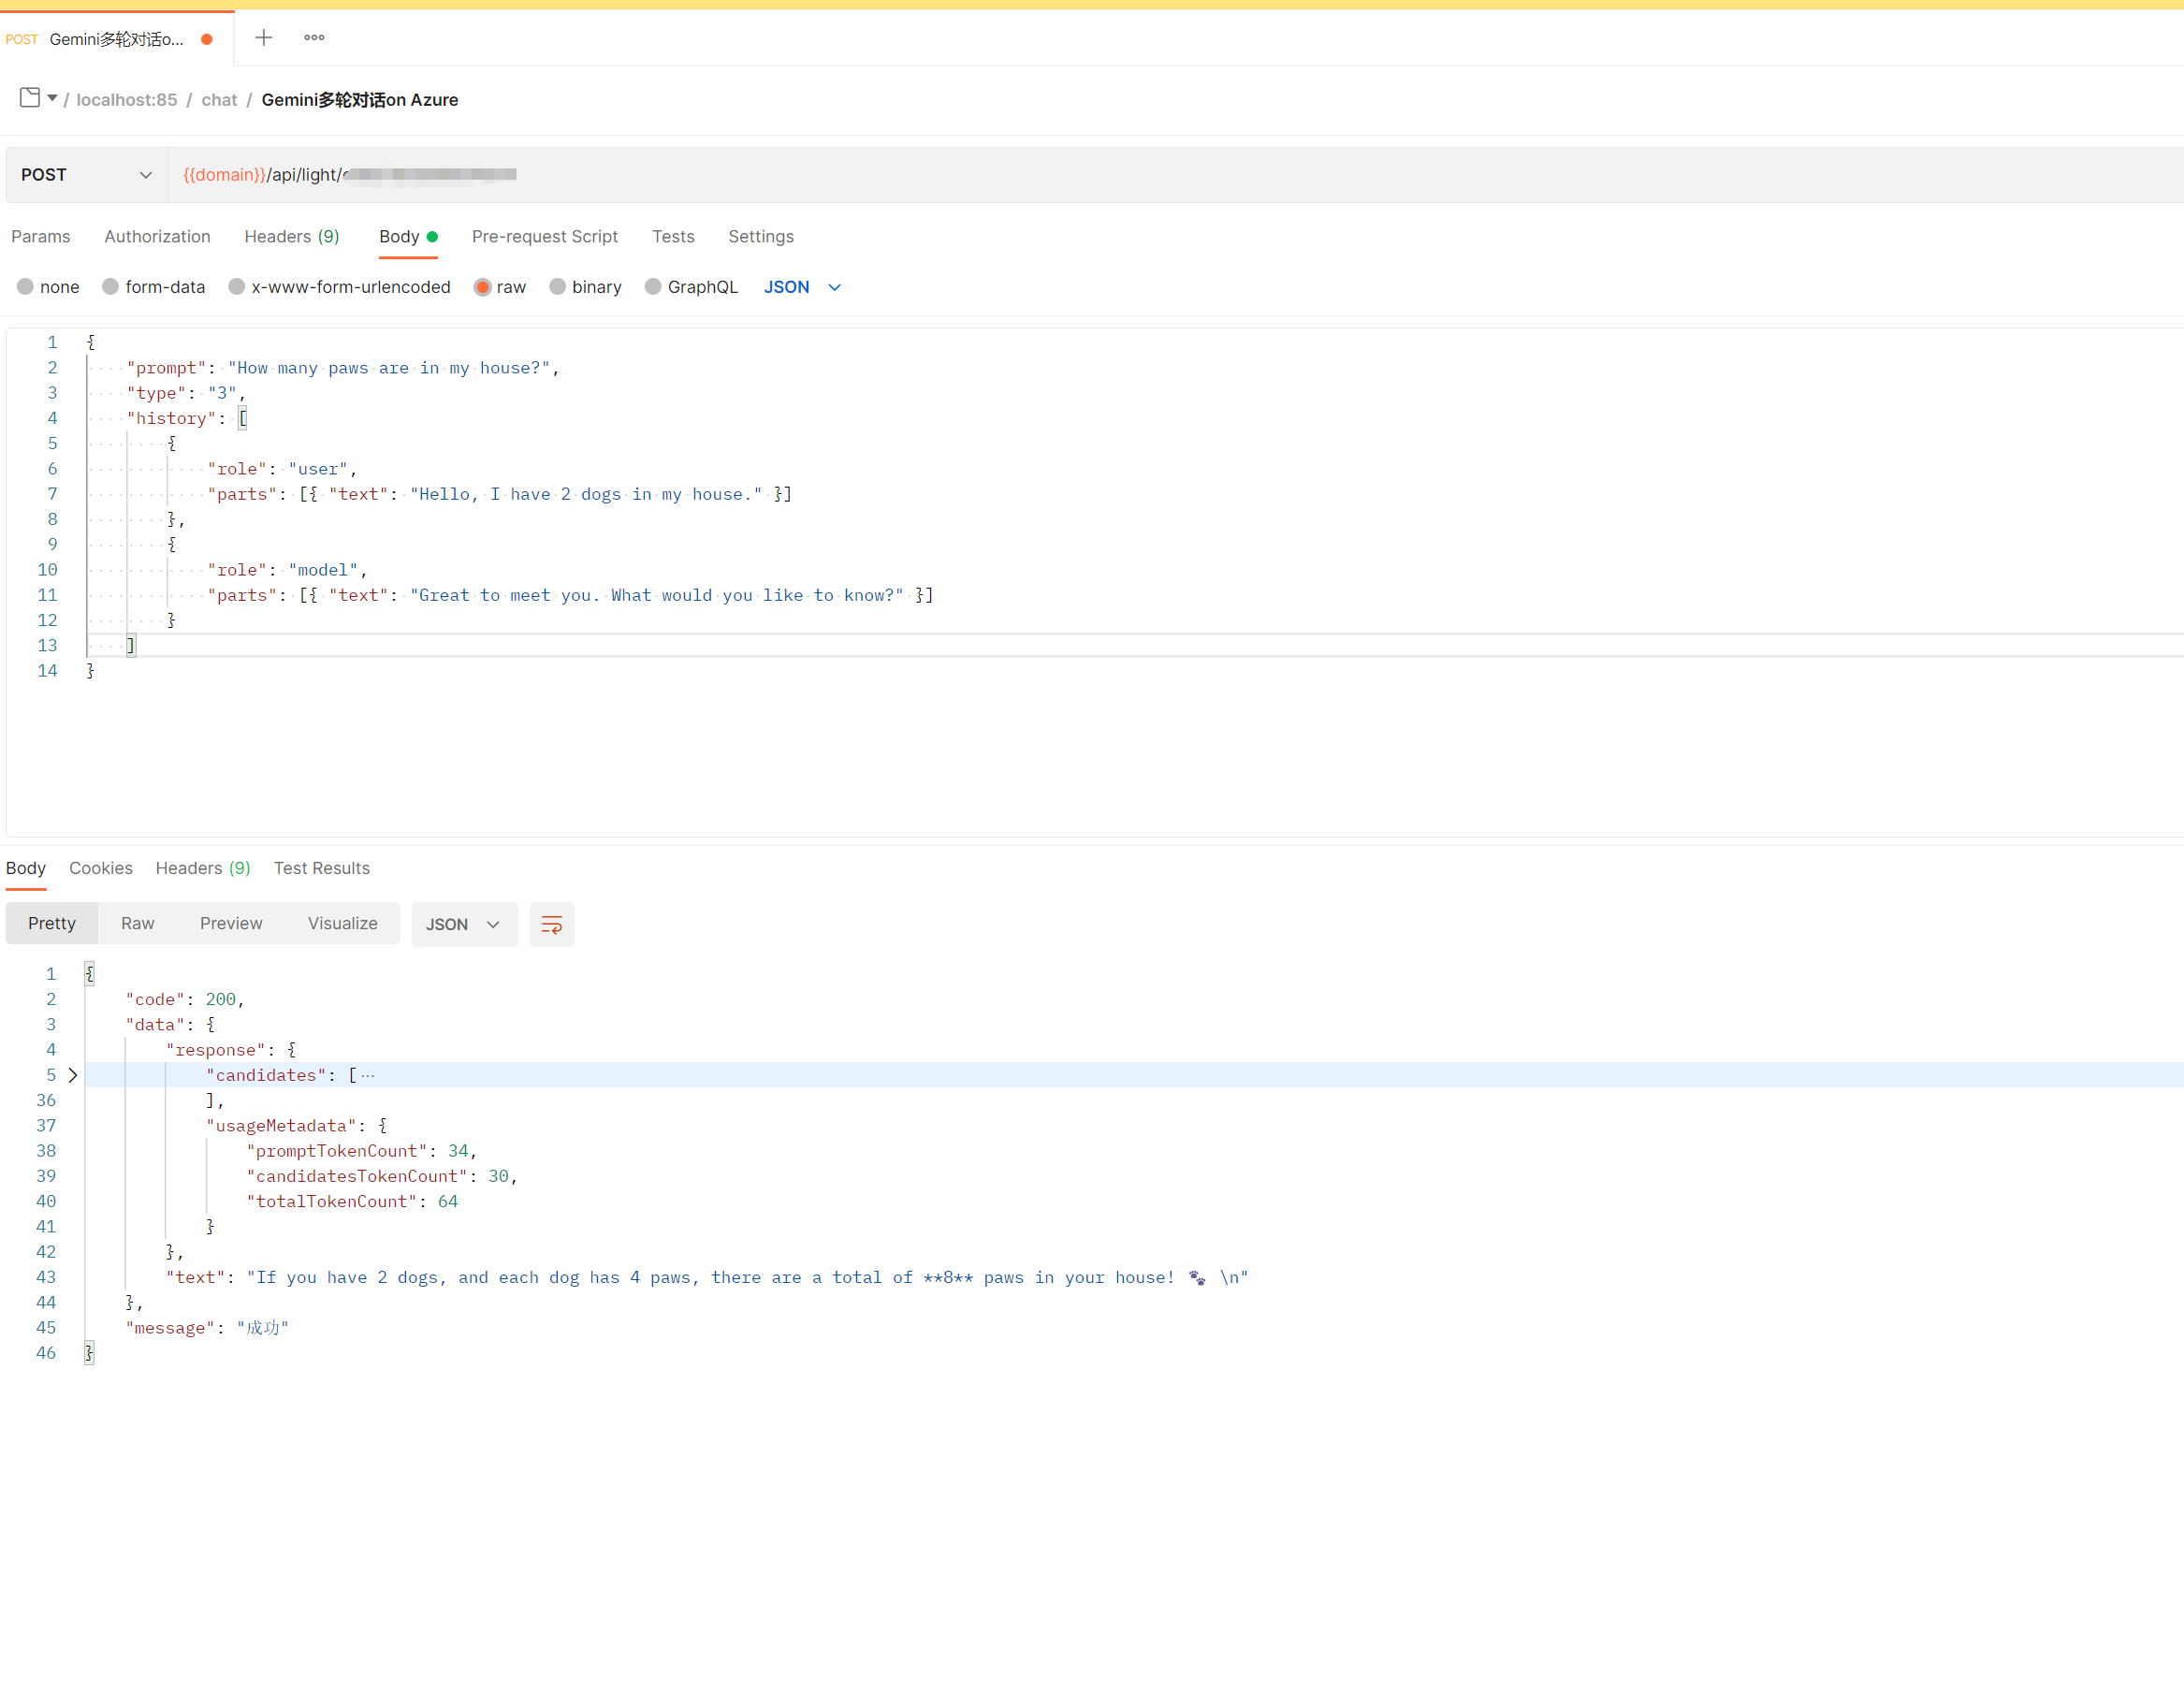The height and width of the screenshot is (1690, 2184).
Task: Choose GraphQL body type
Action: pyautogui.click(x=653, y=287)
